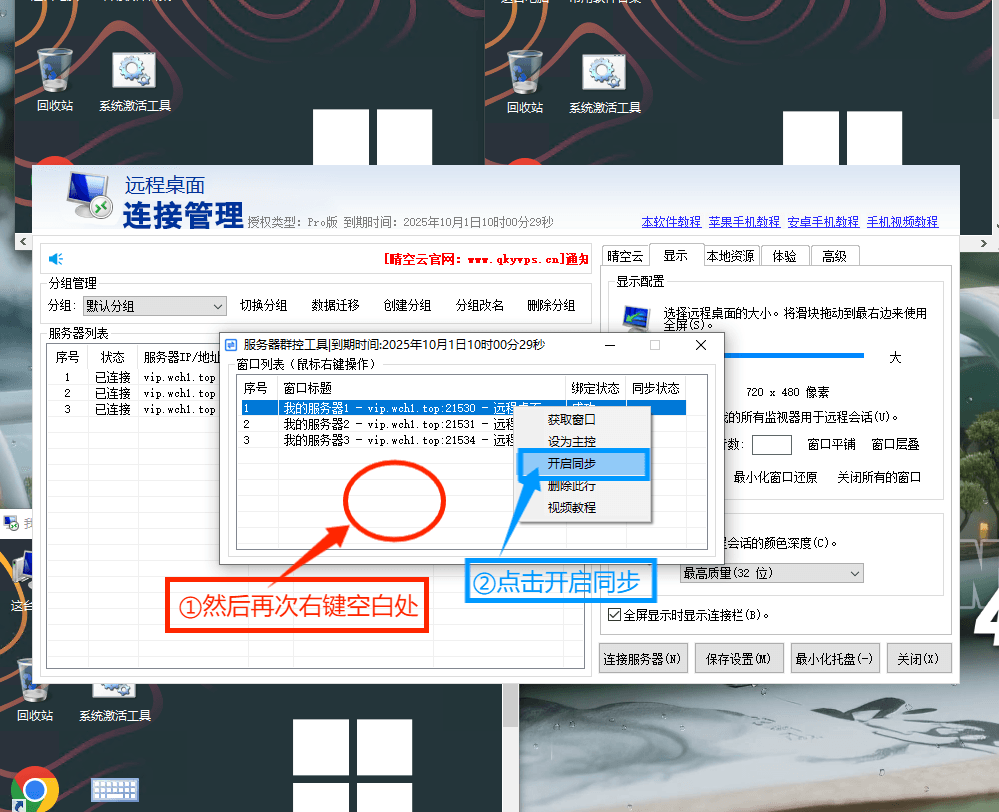Click the remote desktop monitor logo
999x812 pixels.
coord(89,196)
